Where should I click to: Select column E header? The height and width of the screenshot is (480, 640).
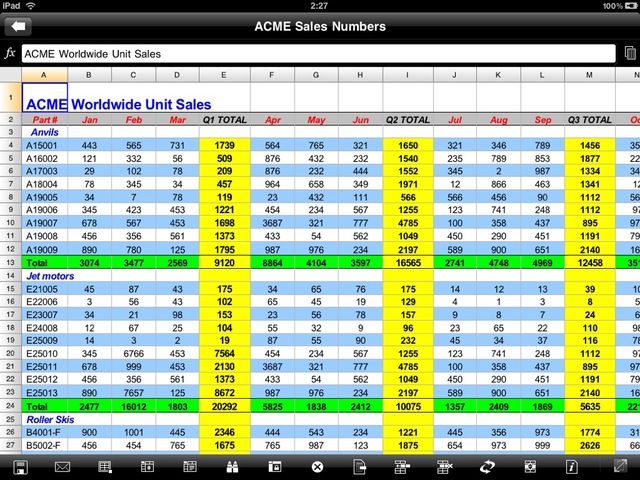[x=224, y=75]
